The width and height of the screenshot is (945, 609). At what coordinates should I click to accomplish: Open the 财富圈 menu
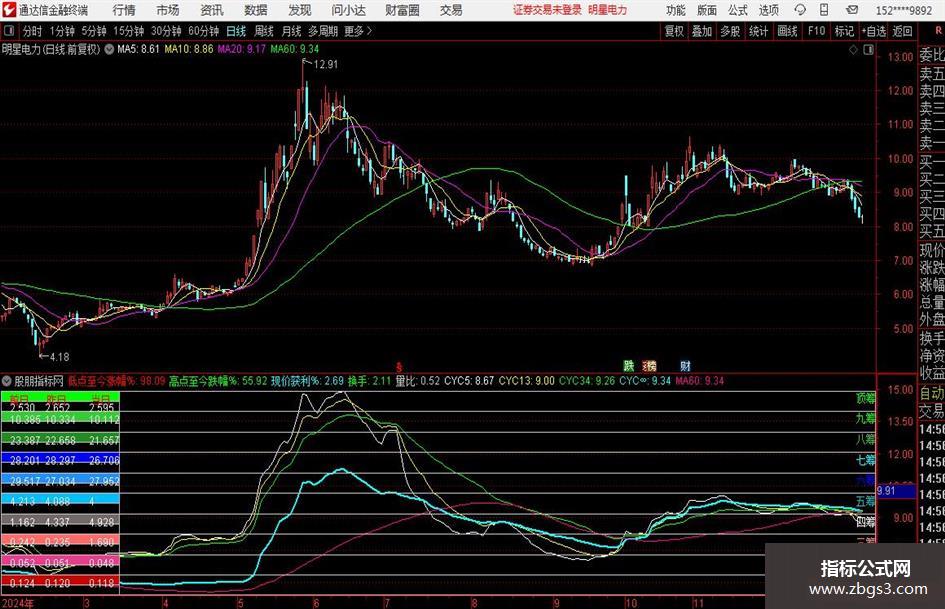pyautogui.click(x=402, y=10)
